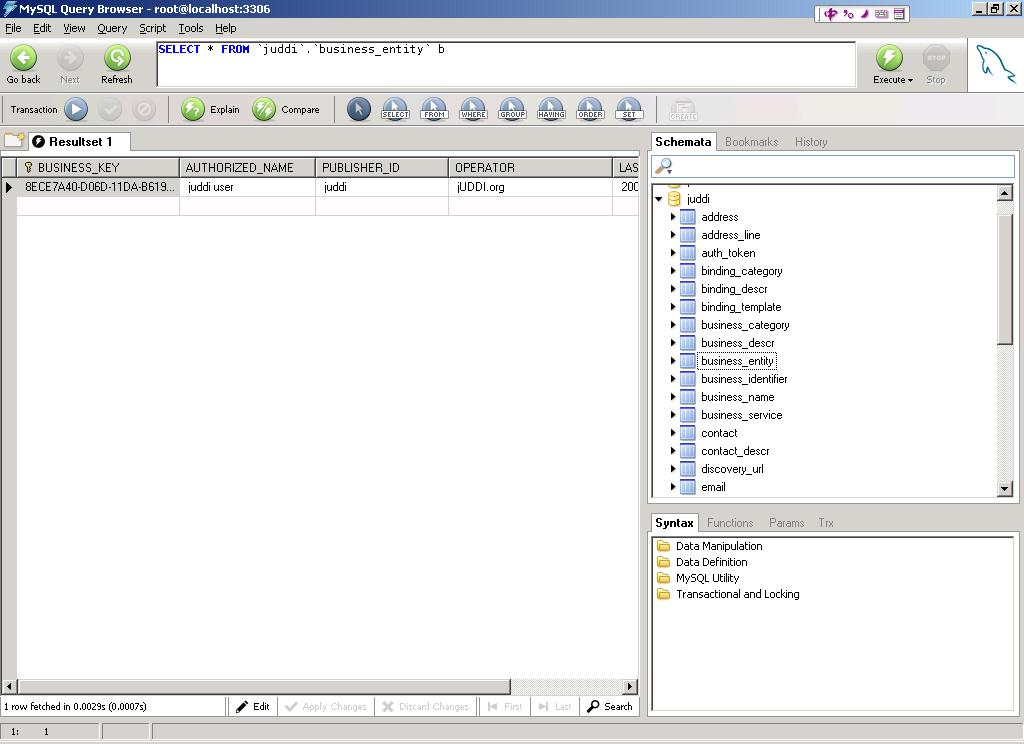Click the Search button below results
This screenshot has height=744, width=1024.
(x=610, y=706)
